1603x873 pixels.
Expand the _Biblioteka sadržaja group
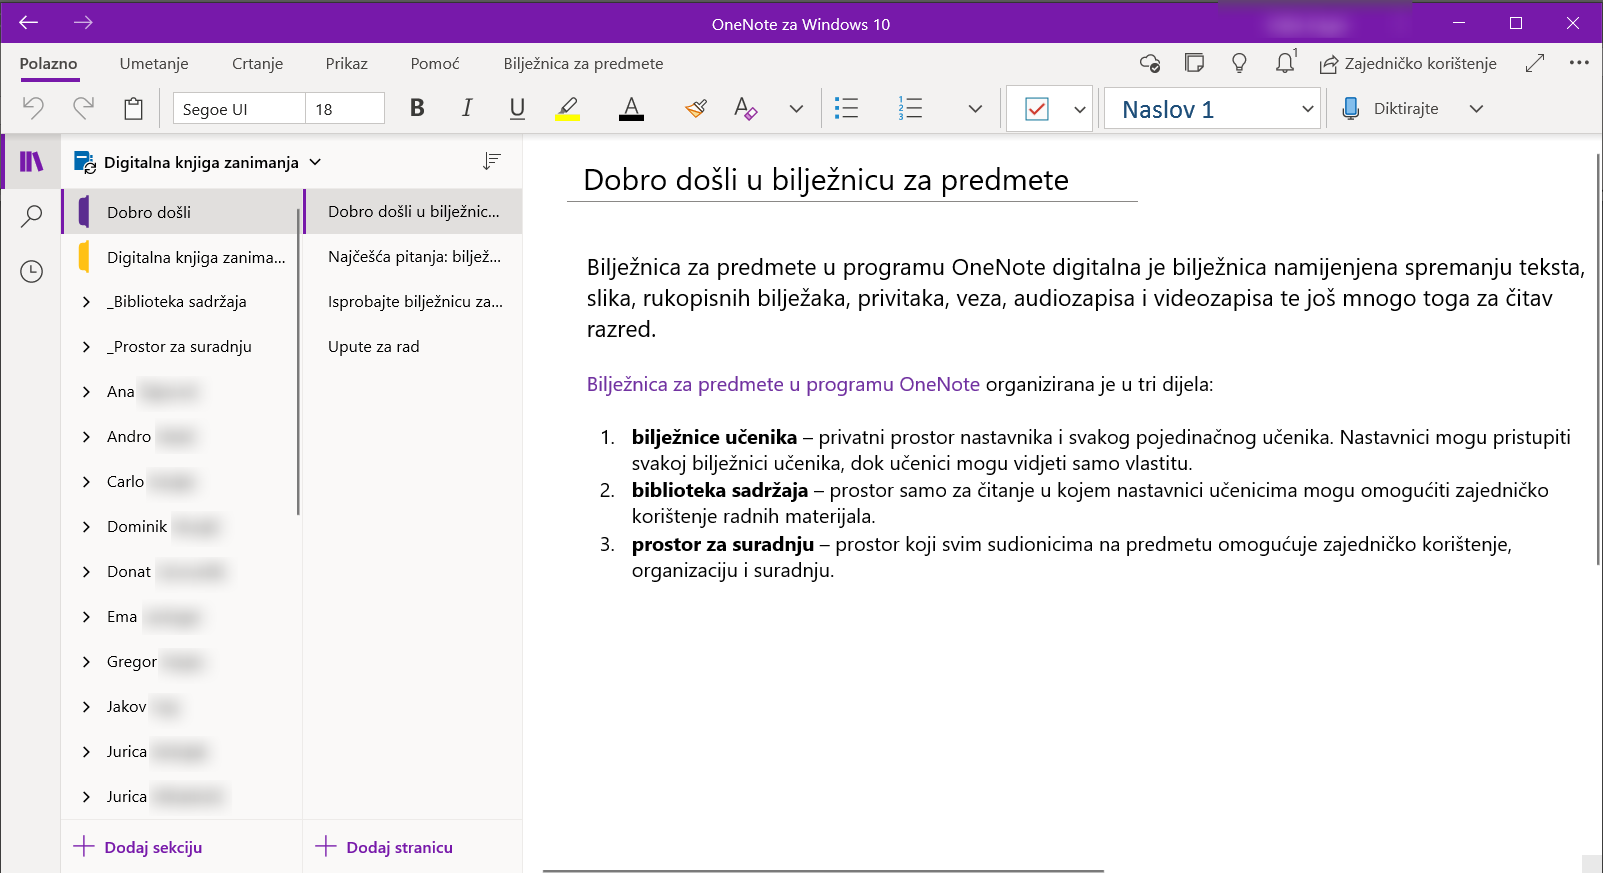tap(86, 302)
